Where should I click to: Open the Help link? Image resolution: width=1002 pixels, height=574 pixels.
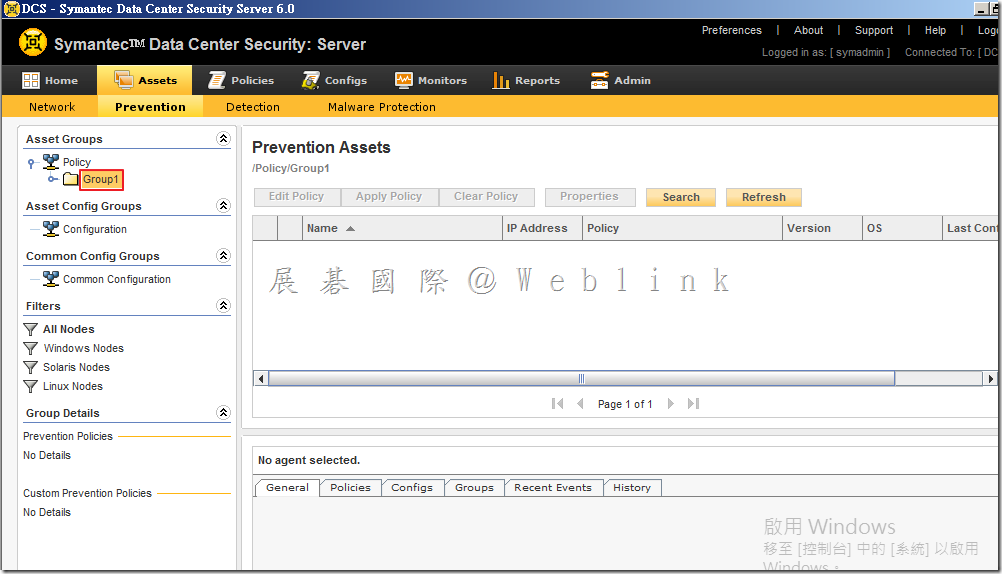coord(935,30)
